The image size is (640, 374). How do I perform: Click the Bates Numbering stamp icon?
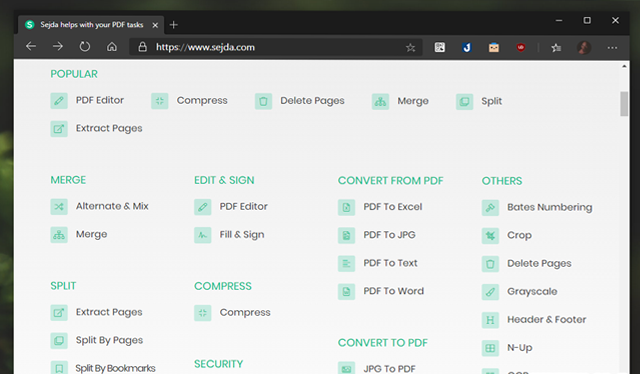click(490, 208)
